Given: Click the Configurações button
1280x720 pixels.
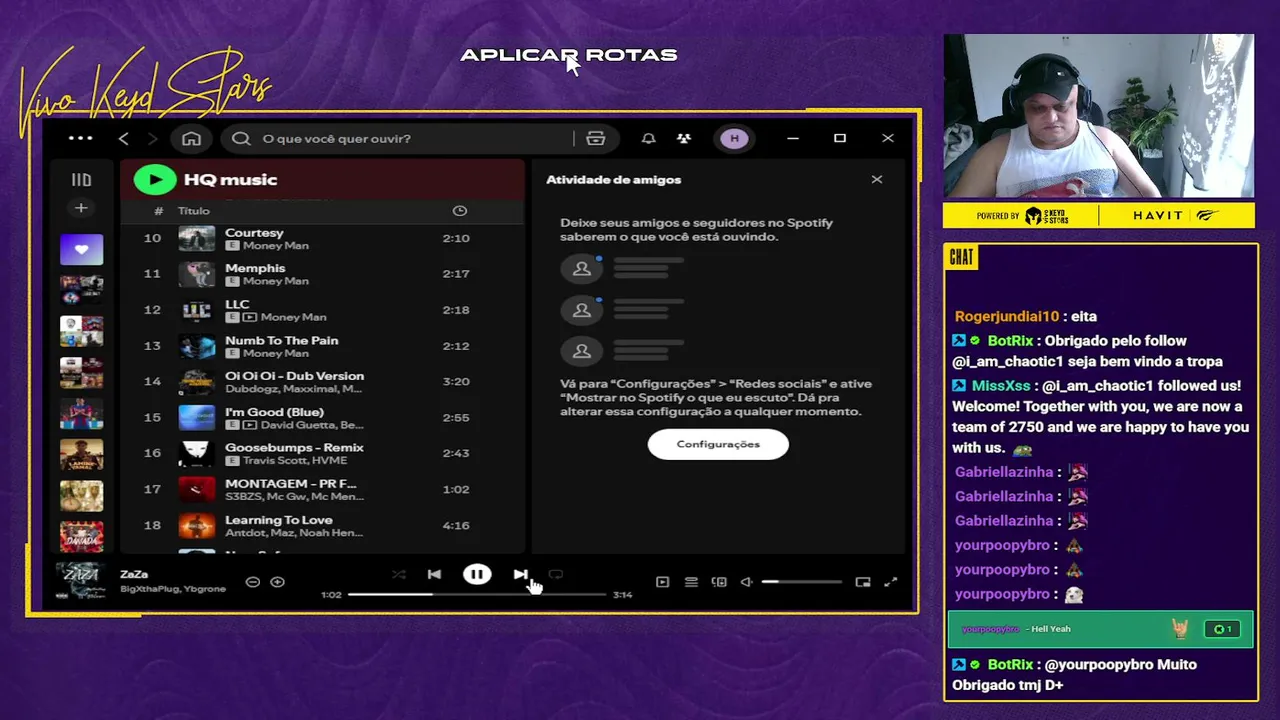Looking at the screenshot, I should [x=718, y=444].
